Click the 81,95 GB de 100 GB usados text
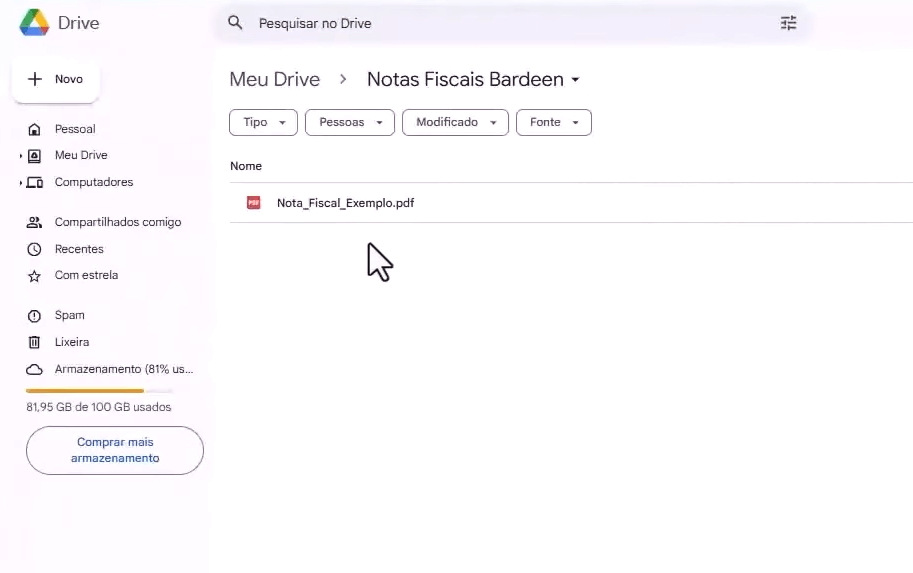 (98, 407)
